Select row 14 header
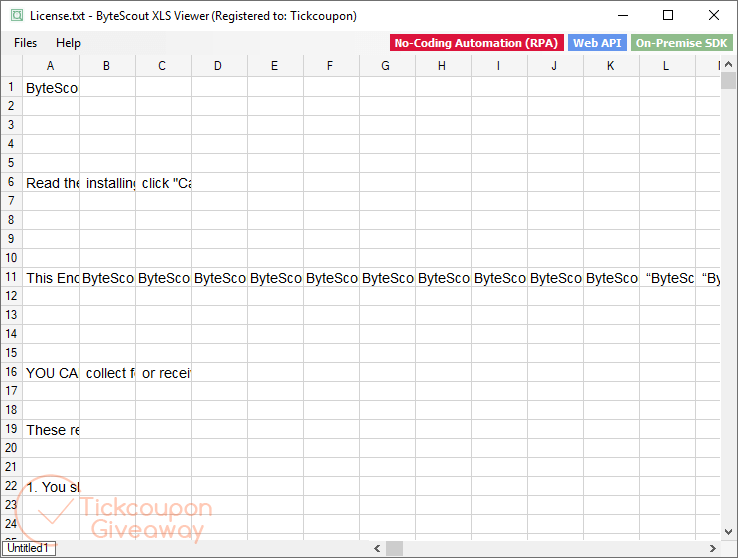The height and width of the screenshot is (558, 738). [x=11, y=334]
